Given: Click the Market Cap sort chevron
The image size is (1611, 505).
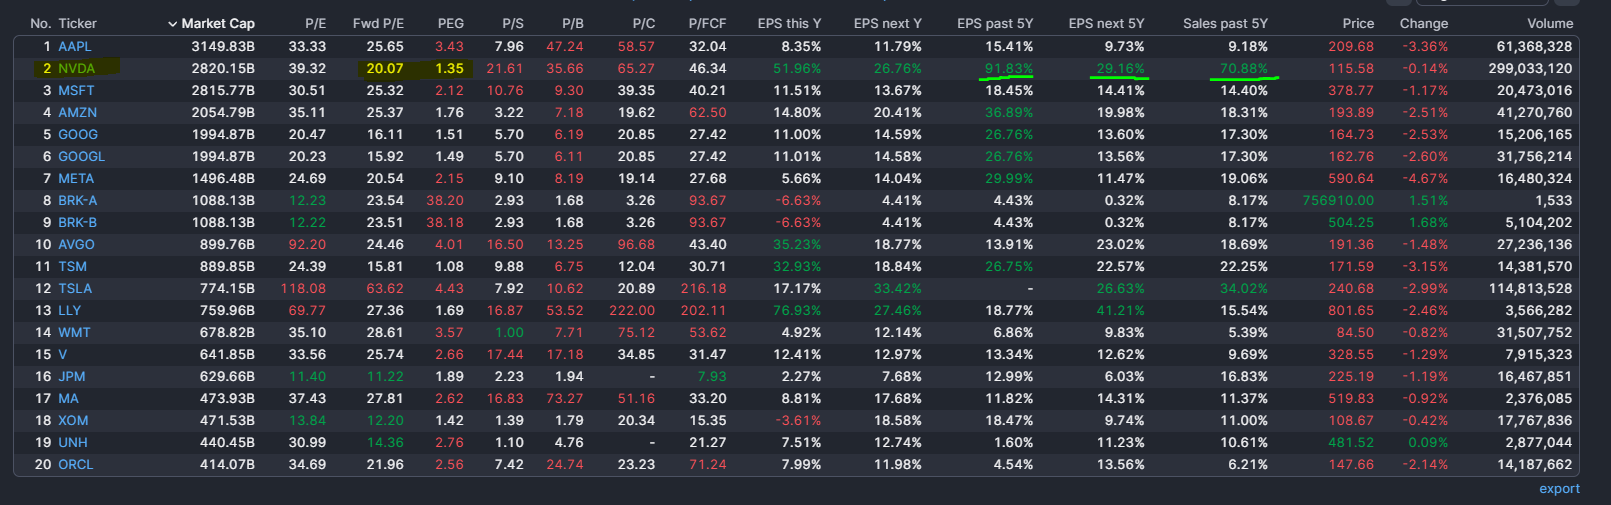Looking at the screenshot, I should tap(172, 24).
